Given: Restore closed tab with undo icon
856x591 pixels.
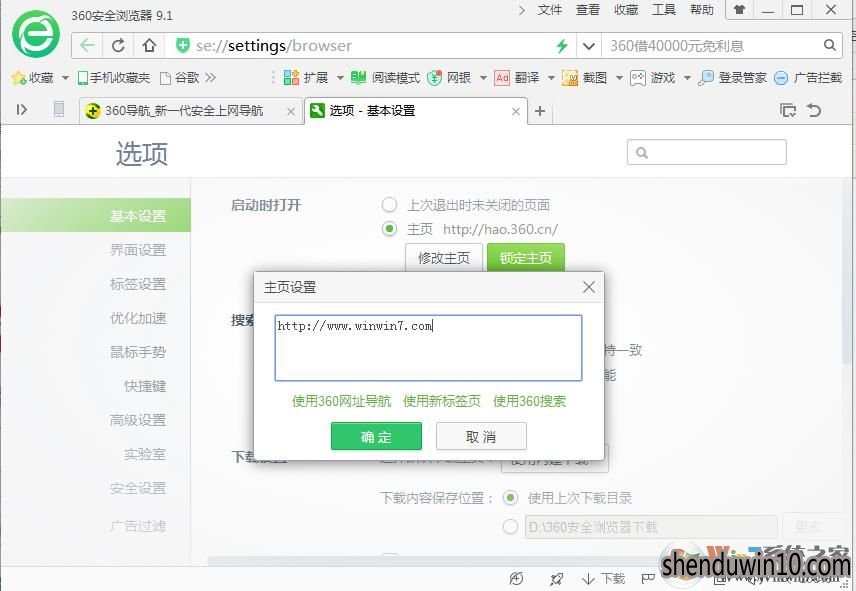Looking at the screenshot, I should tap(814, 110).
